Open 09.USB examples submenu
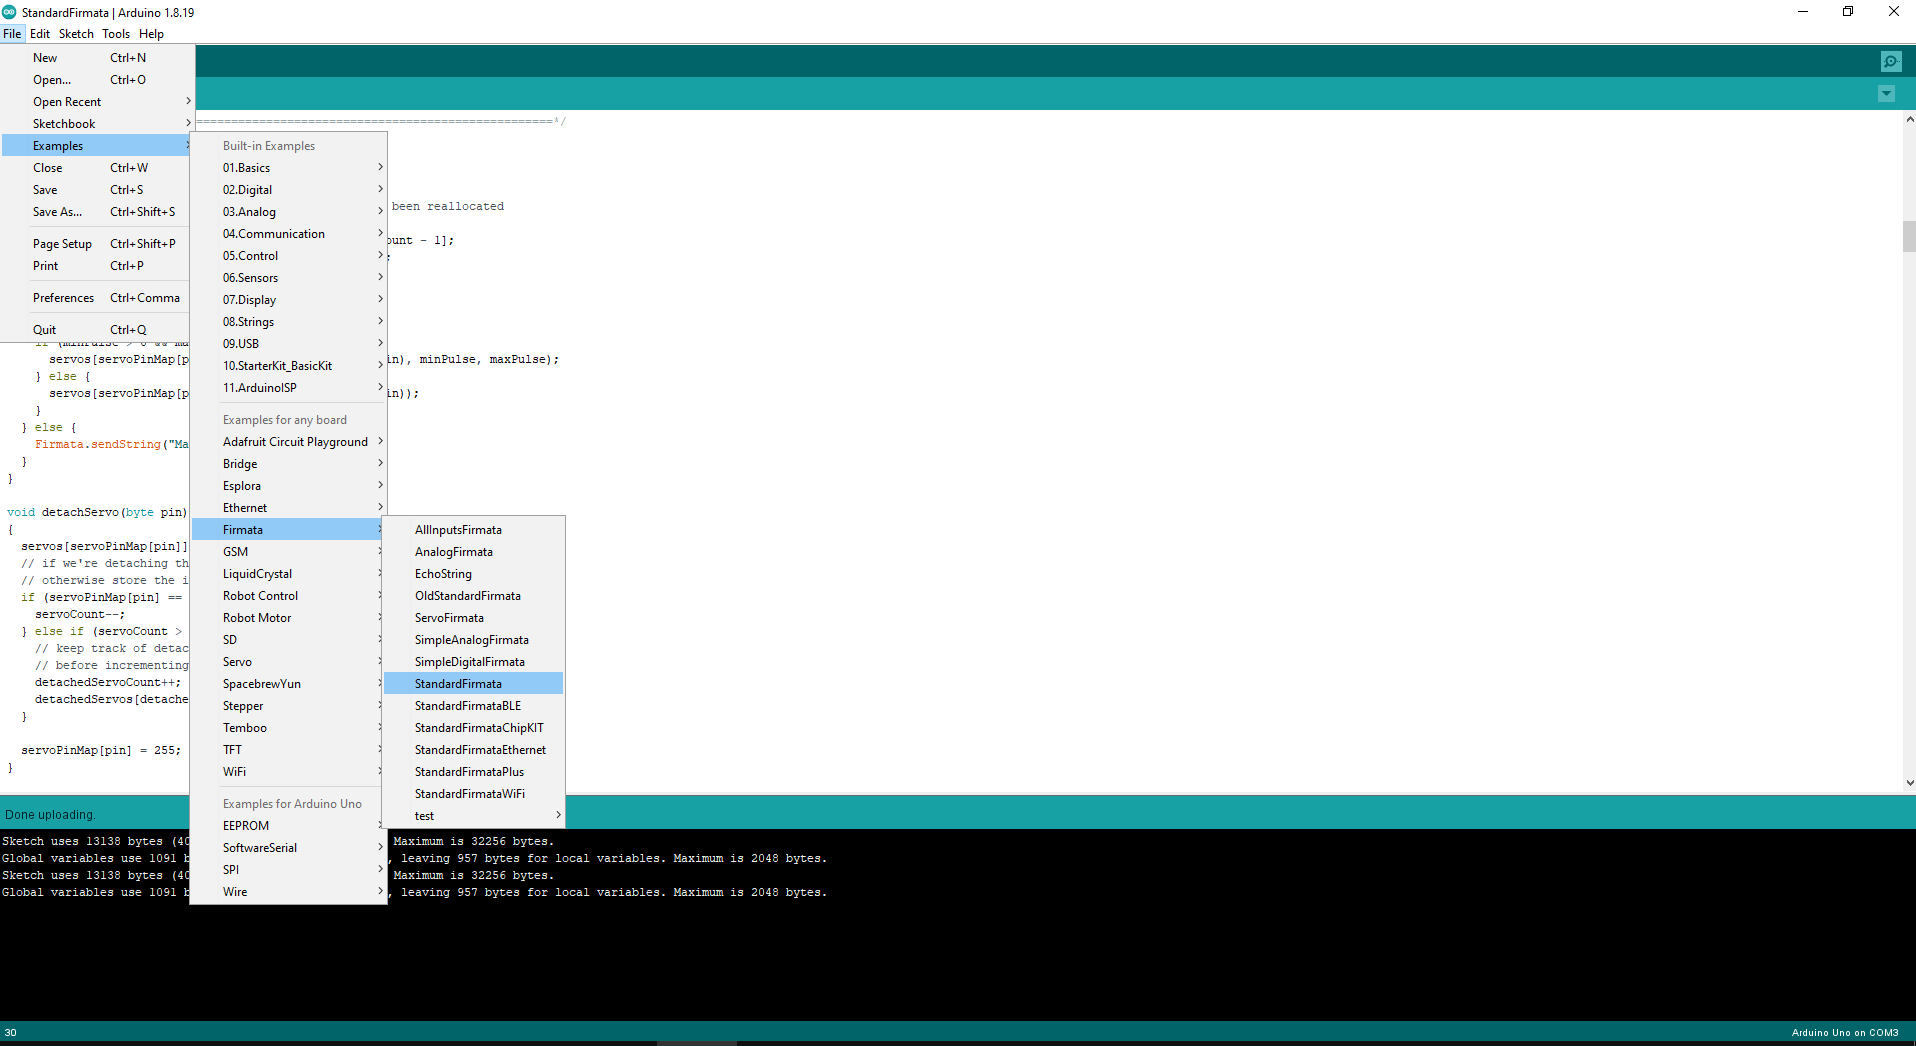 tap(288, 344)
